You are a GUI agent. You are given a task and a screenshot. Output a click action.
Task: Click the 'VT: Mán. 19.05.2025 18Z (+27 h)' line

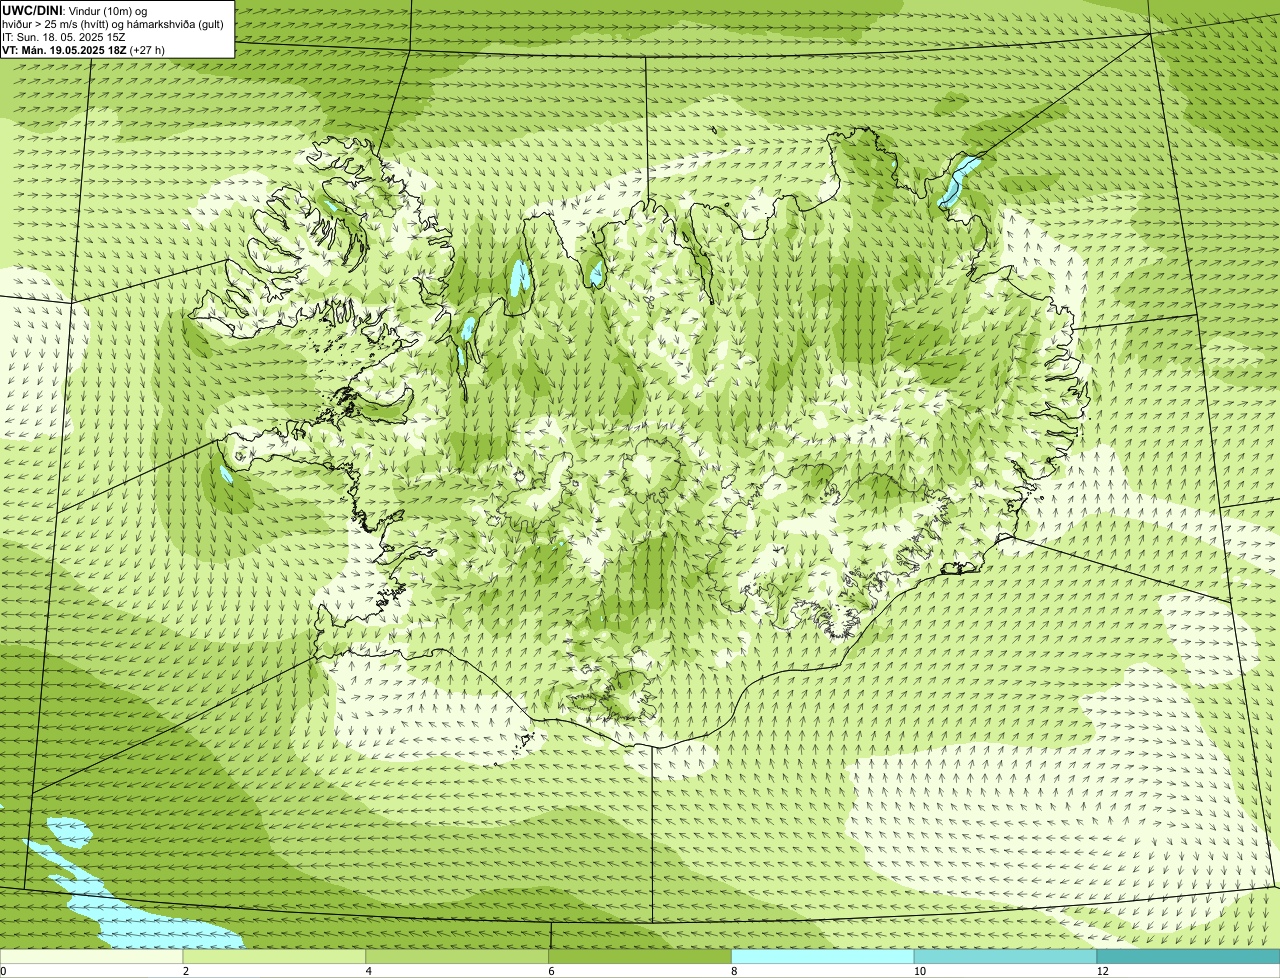84,49
